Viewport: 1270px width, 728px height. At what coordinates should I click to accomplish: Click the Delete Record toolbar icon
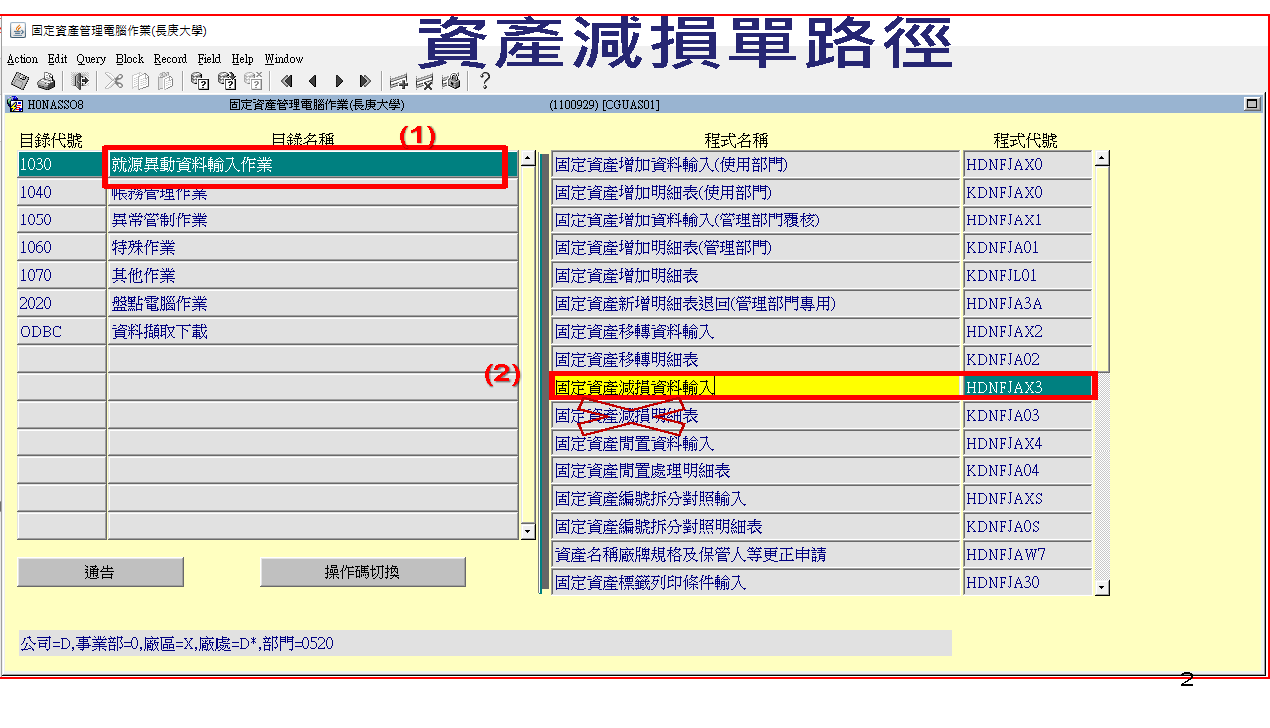tap(425, 81)
